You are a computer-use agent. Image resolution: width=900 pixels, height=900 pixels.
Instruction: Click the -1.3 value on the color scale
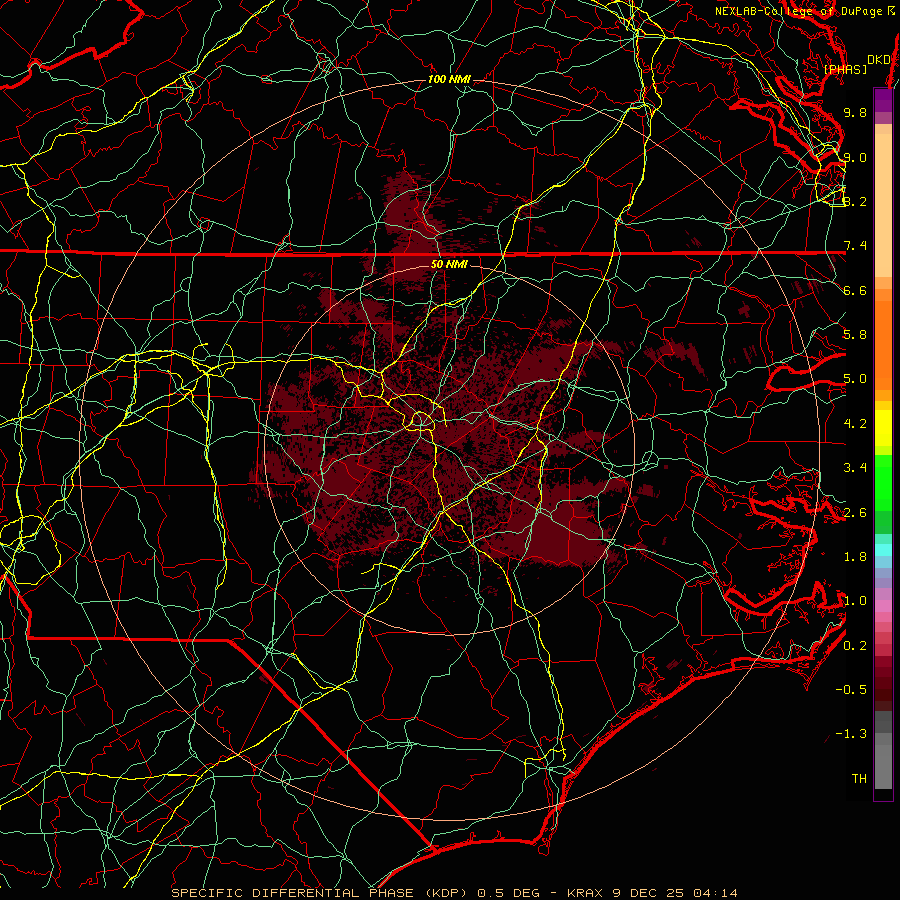(x=851, y=734)
